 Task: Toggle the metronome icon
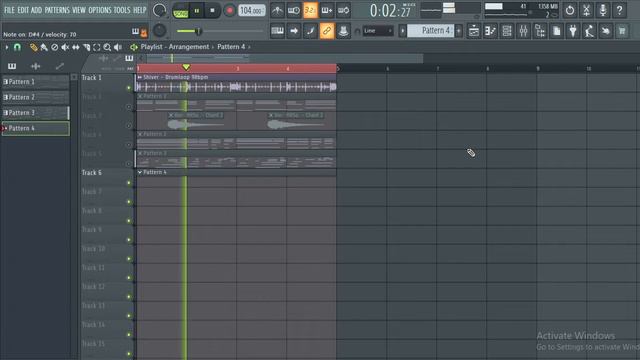coord(277,11)
